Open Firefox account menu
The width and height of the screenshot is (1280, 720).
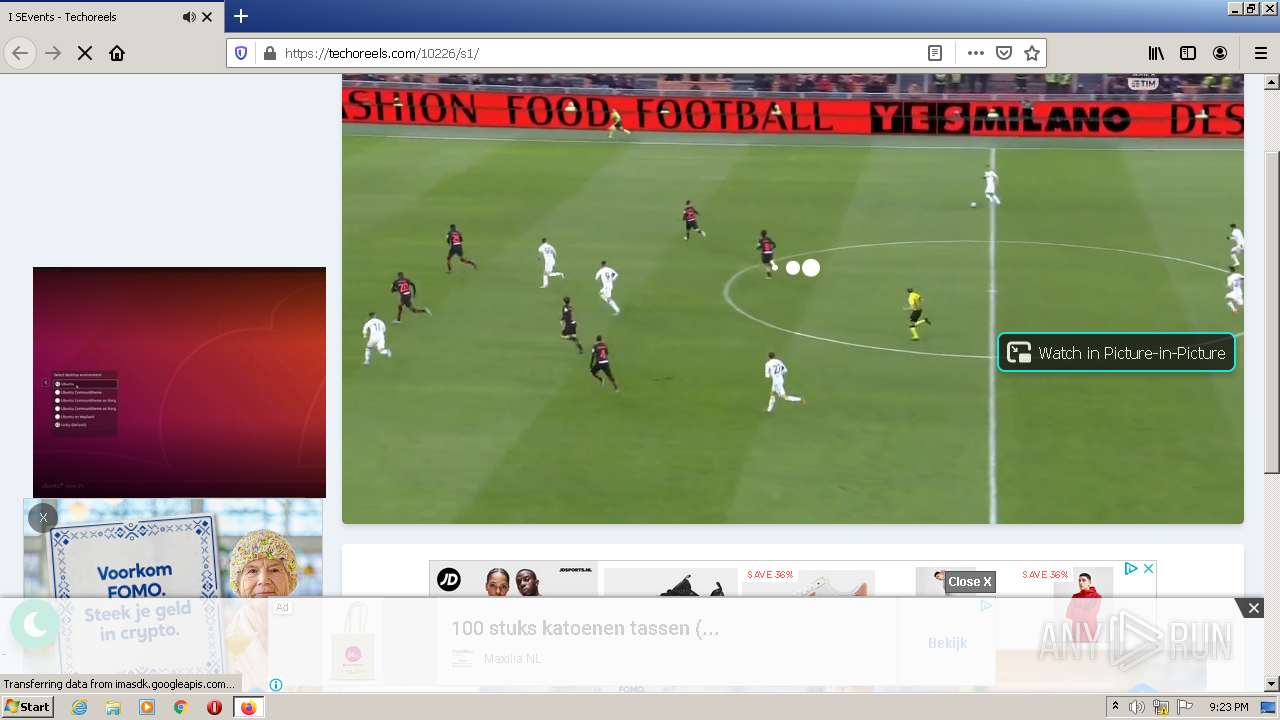pos(1220,53)
